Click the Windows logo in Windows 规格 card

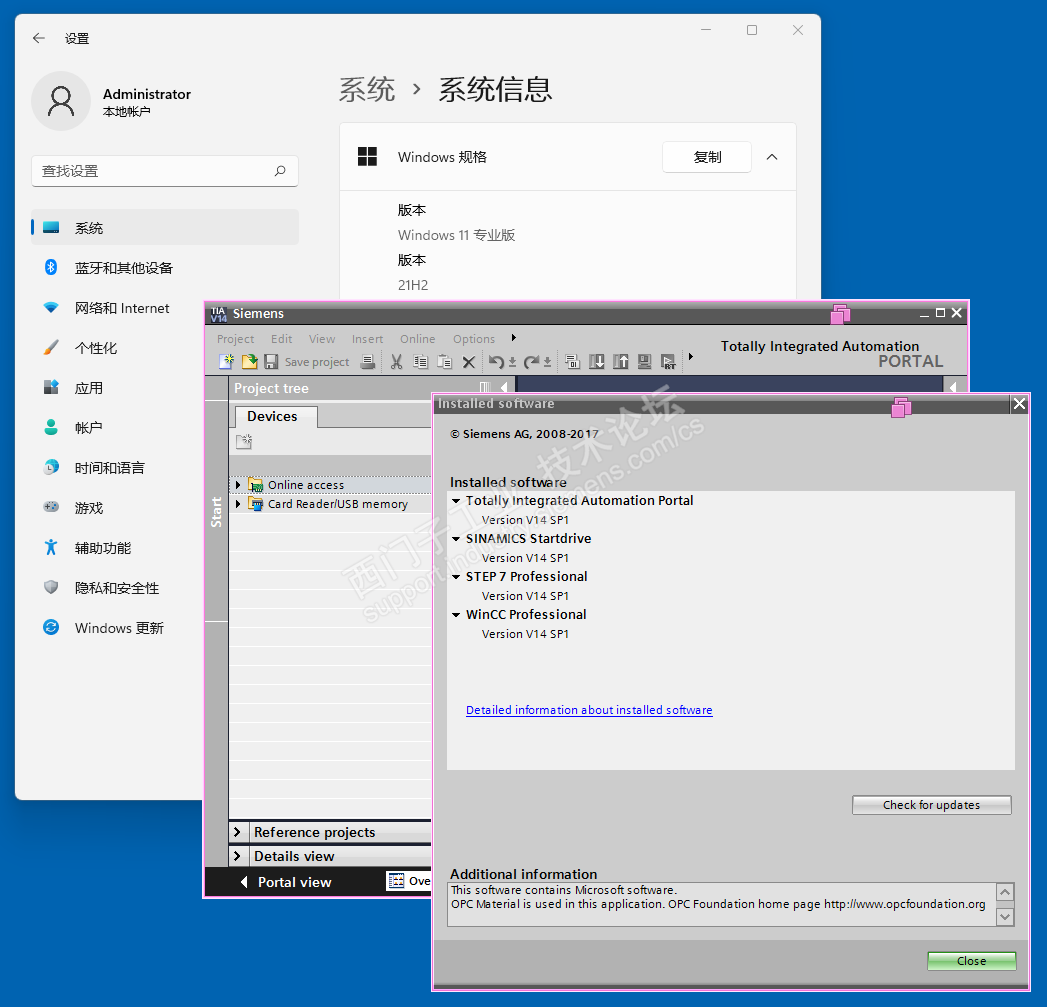tap(367, 157)
